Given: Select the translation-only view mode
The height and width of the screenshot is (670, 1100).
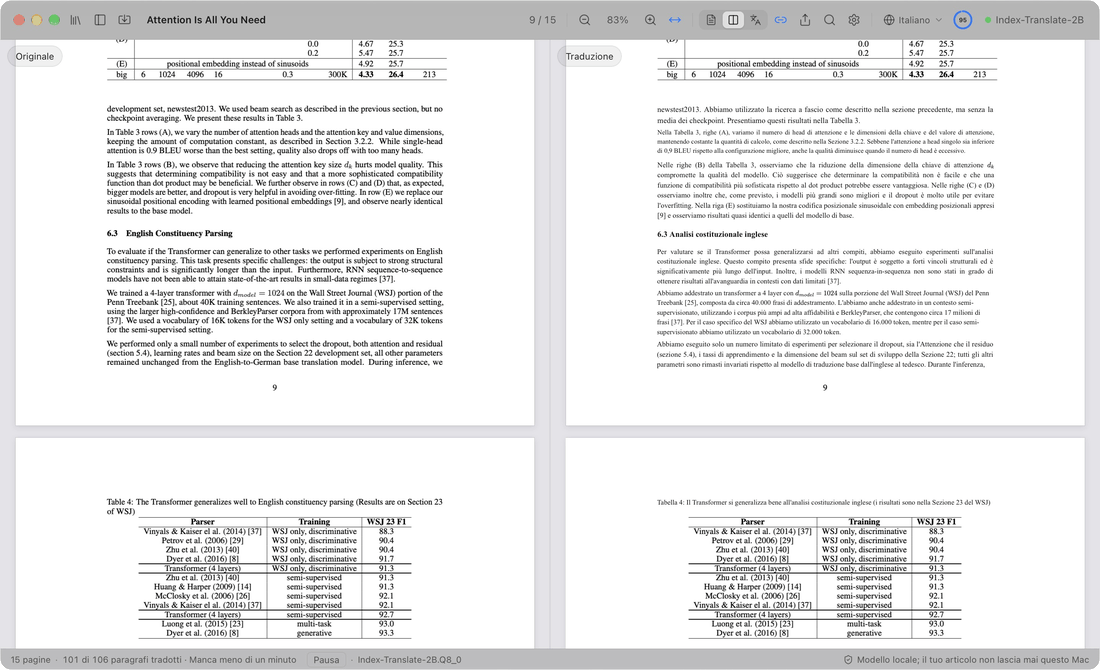Looking at the screenshot, I should (756, 20).
